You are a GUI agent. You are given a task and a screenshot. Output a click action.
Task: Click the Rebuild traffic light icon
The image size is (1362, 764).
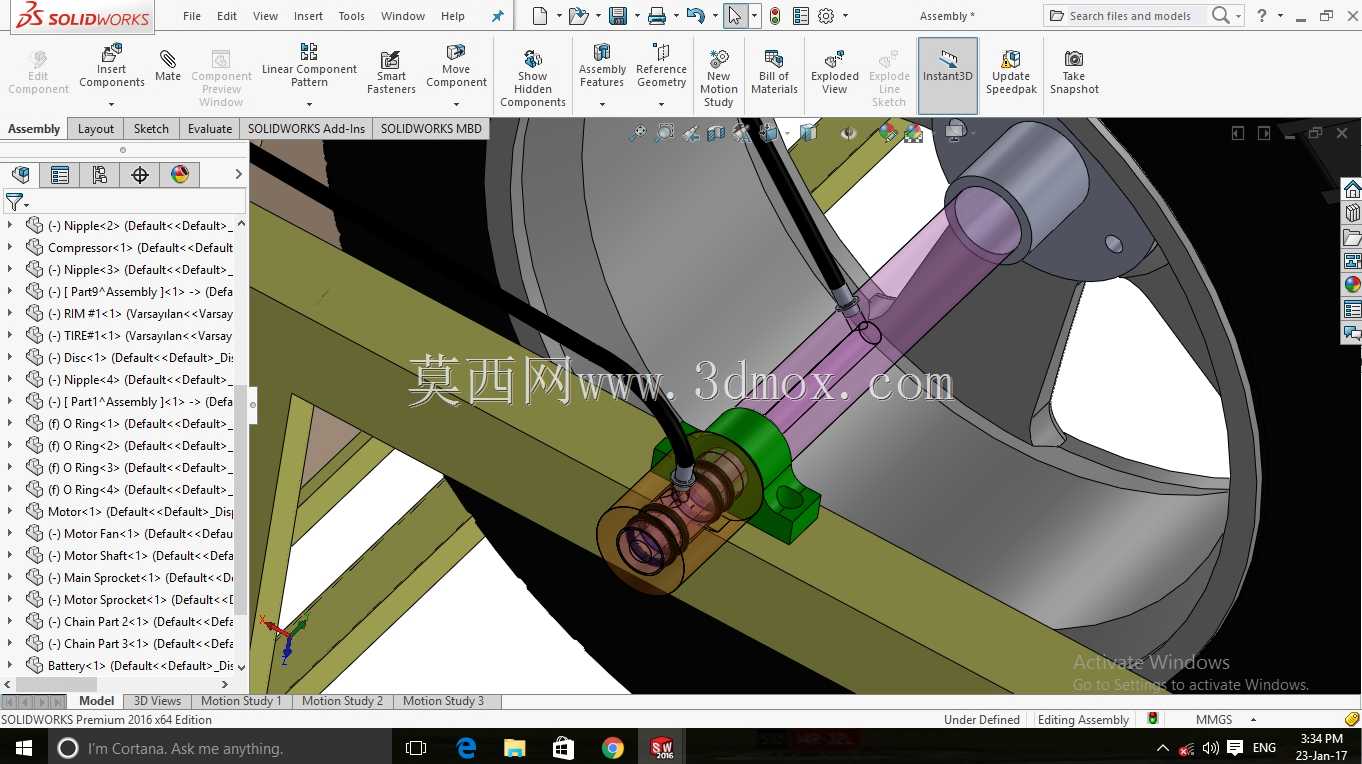coord(775,16)
